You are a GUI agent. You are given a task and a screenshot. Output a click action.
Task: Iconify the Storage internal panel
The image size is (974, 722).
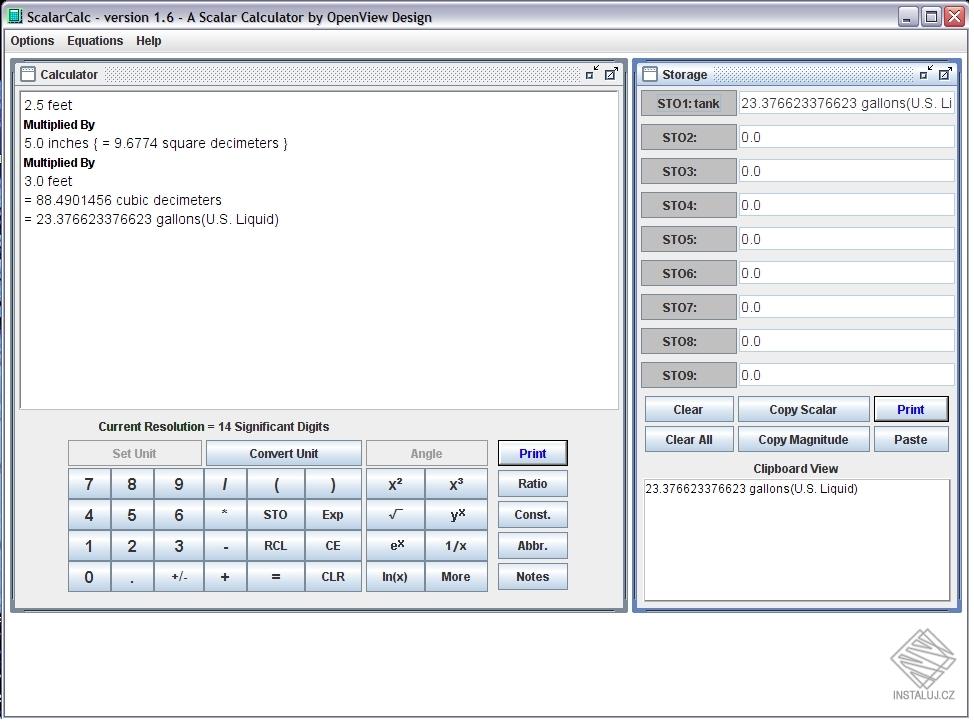pos(926,74)
